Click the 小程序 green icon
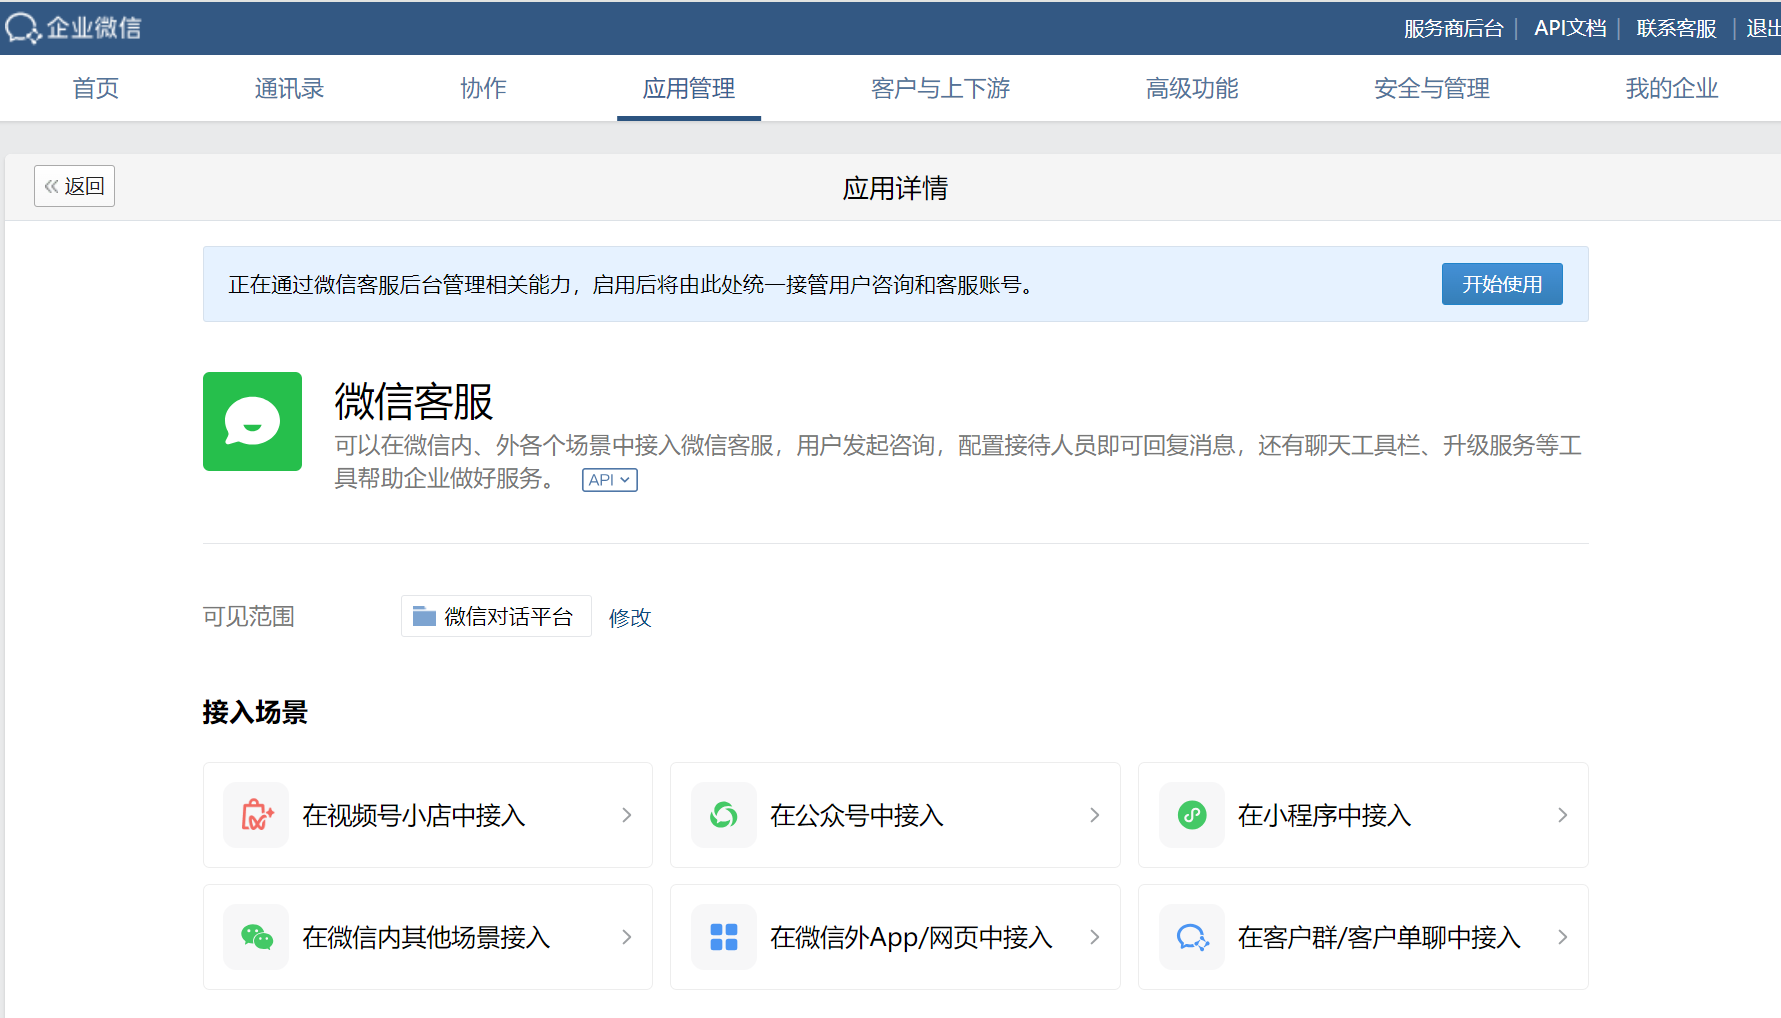Image resolution: width=1781 pixels, height=1018 pixels. (x=1192, y=815)
